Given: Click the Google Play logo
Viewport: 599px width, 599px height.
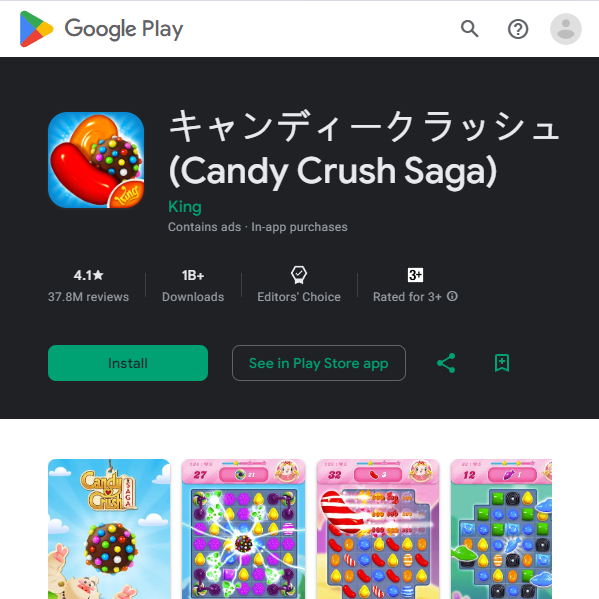Looking at the screenshot, I should click(x=101, y=29).
